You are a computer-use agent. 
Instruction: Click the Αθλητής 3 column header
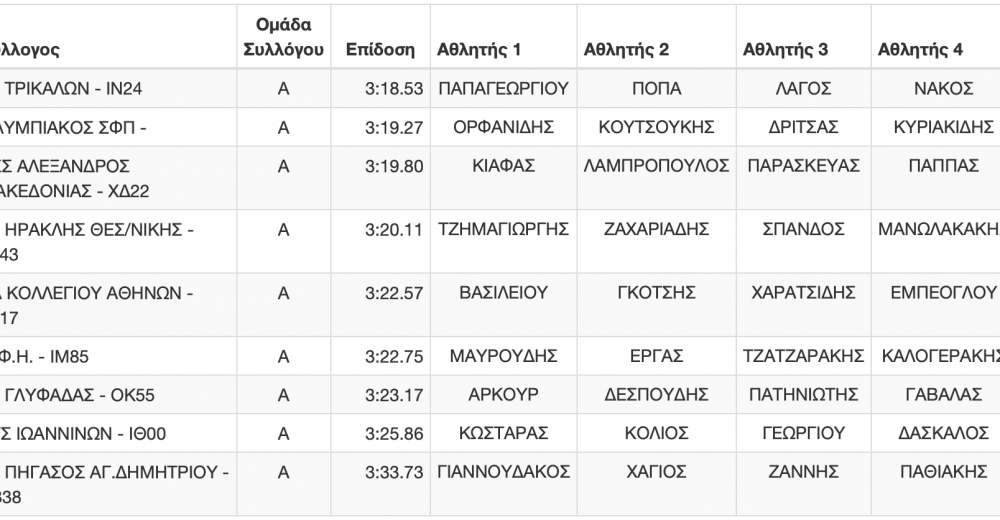(785, 50)
